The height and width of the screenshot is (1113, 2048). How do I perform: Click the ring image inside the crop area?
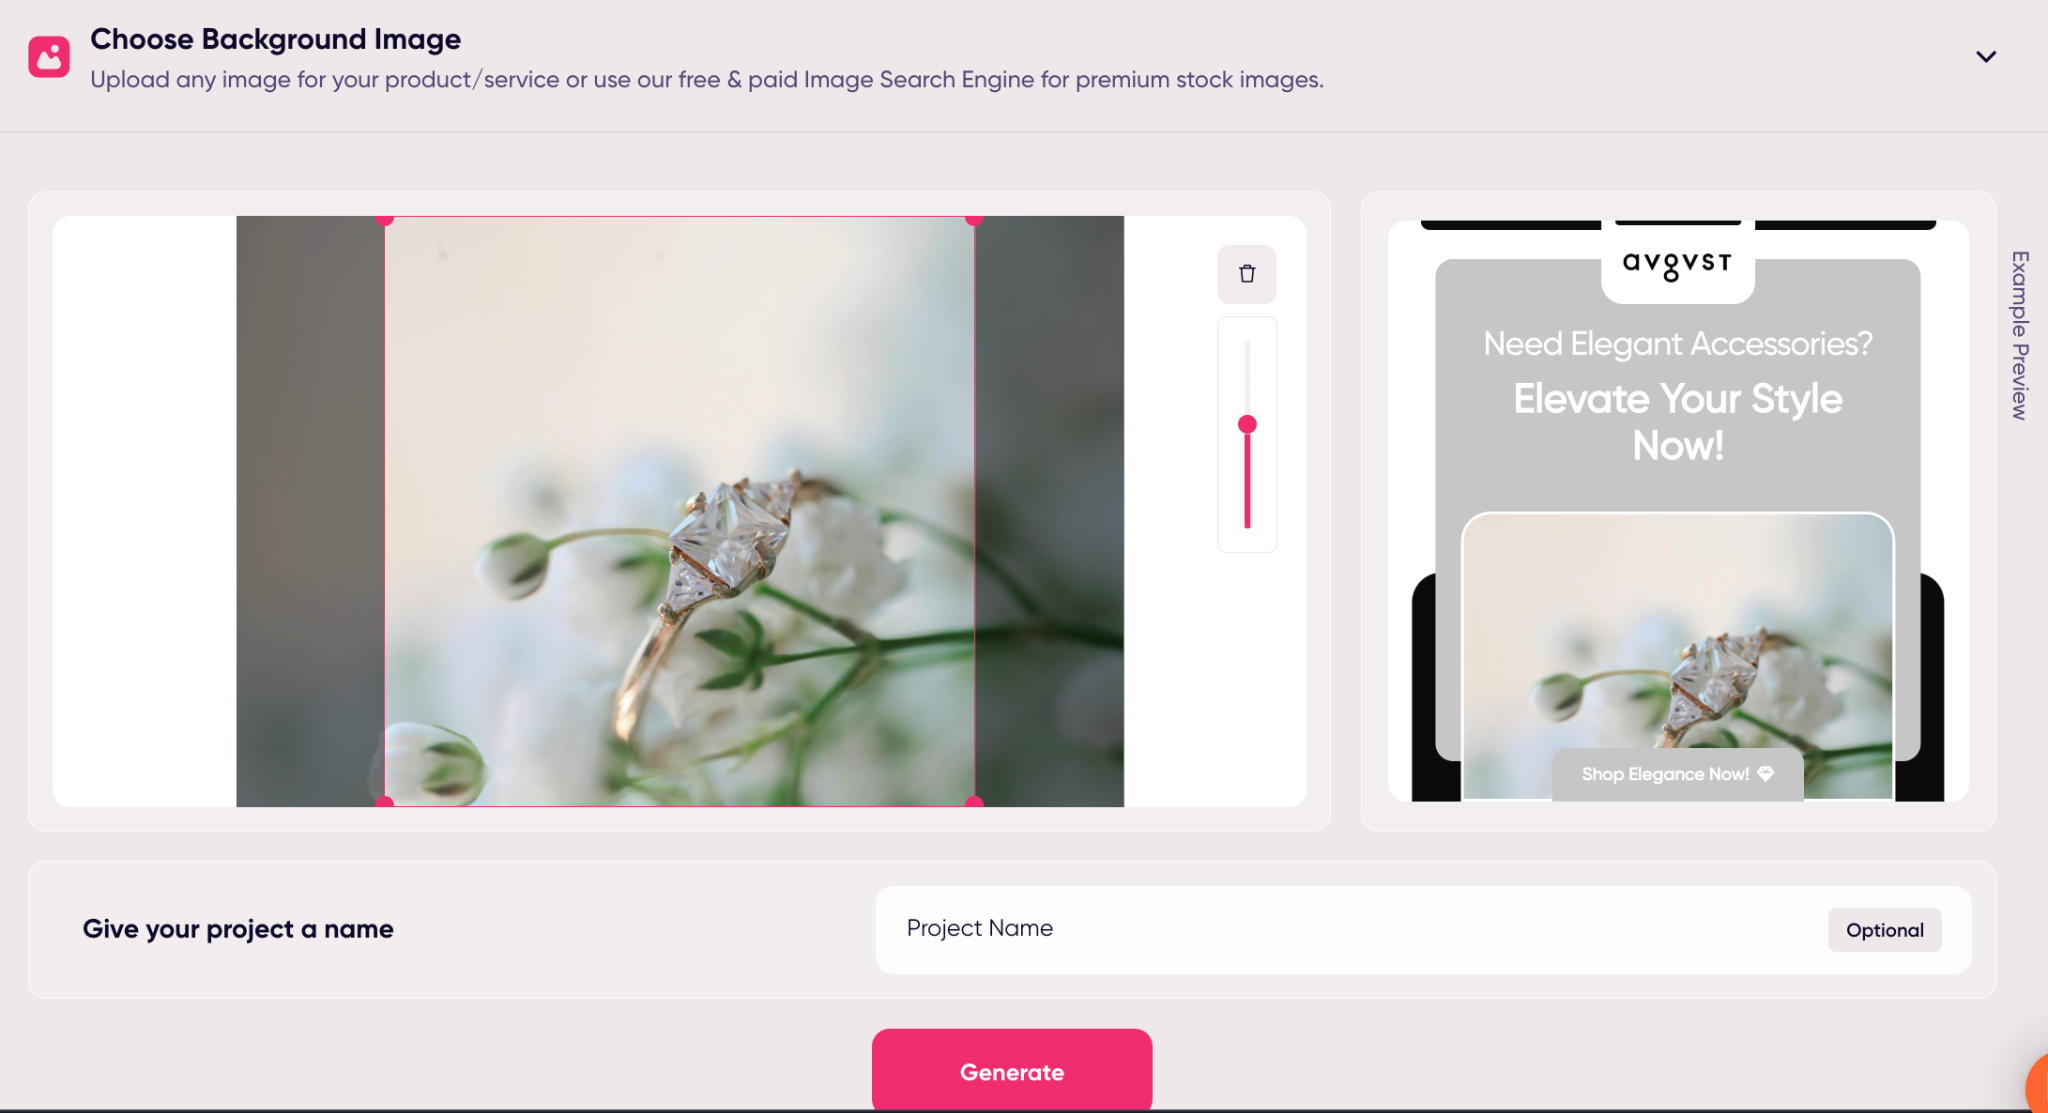pos(680,511)
